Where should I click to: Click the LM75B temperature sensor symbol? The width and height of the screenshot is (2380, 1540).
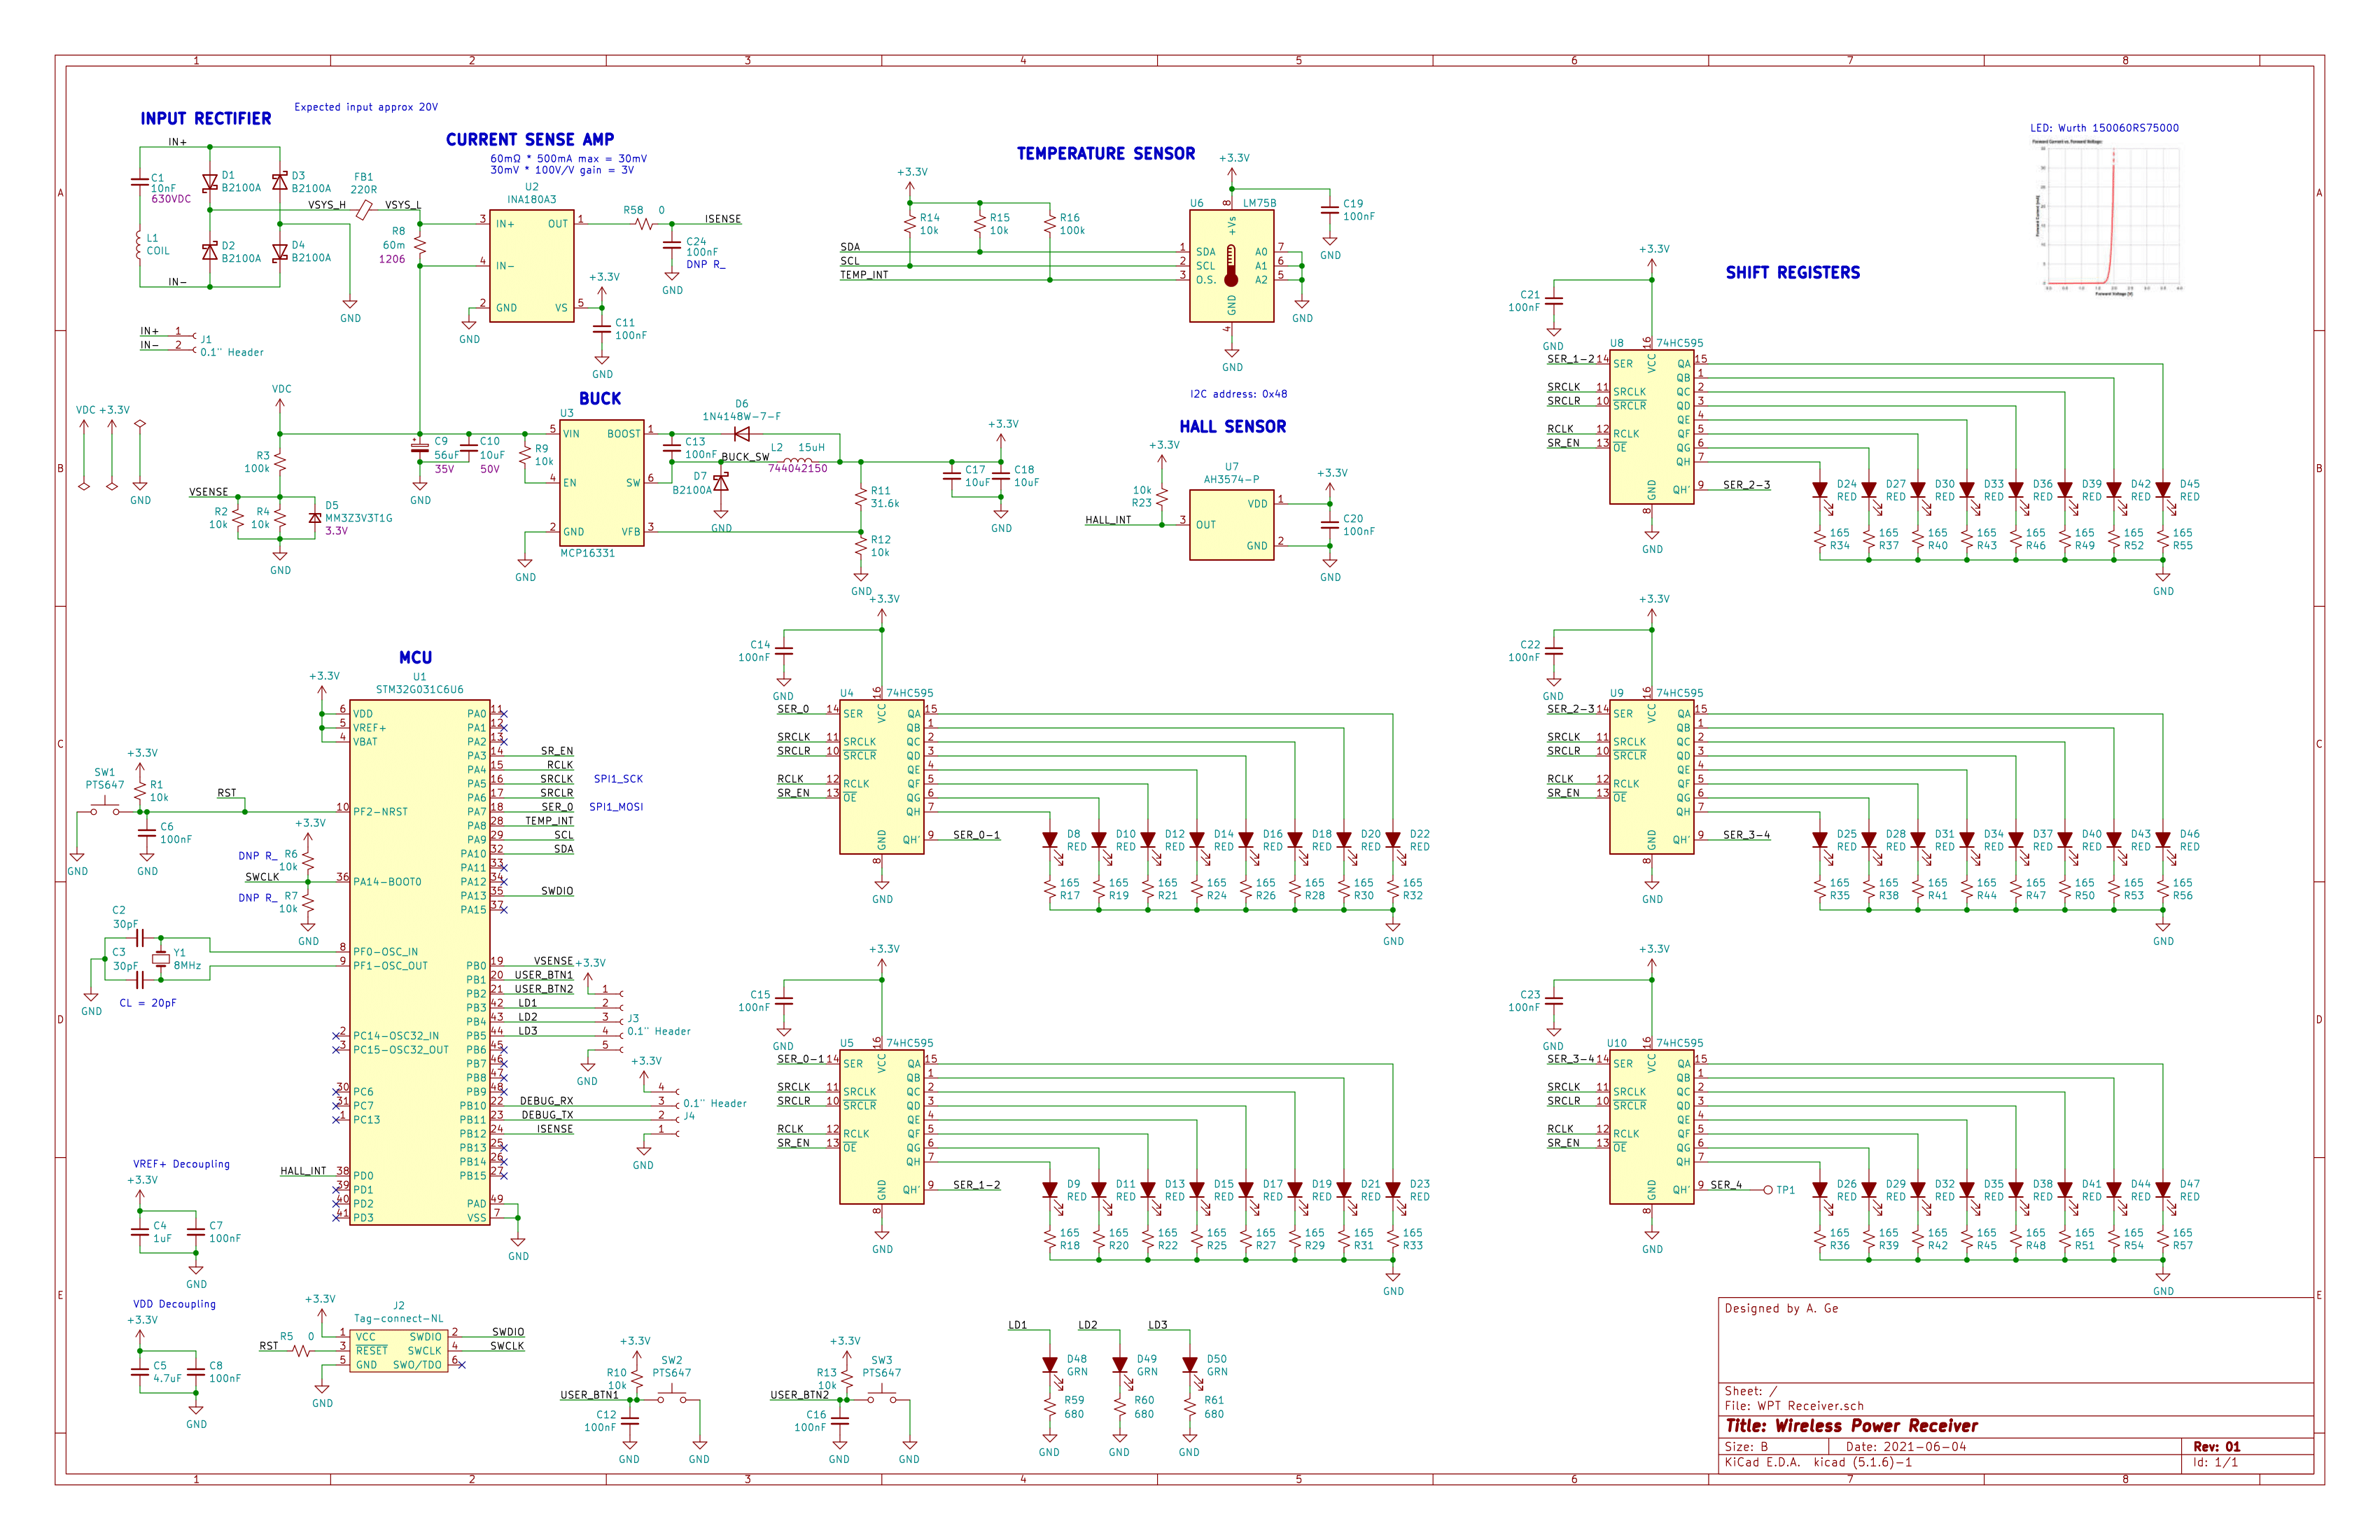pos(1232,265)
